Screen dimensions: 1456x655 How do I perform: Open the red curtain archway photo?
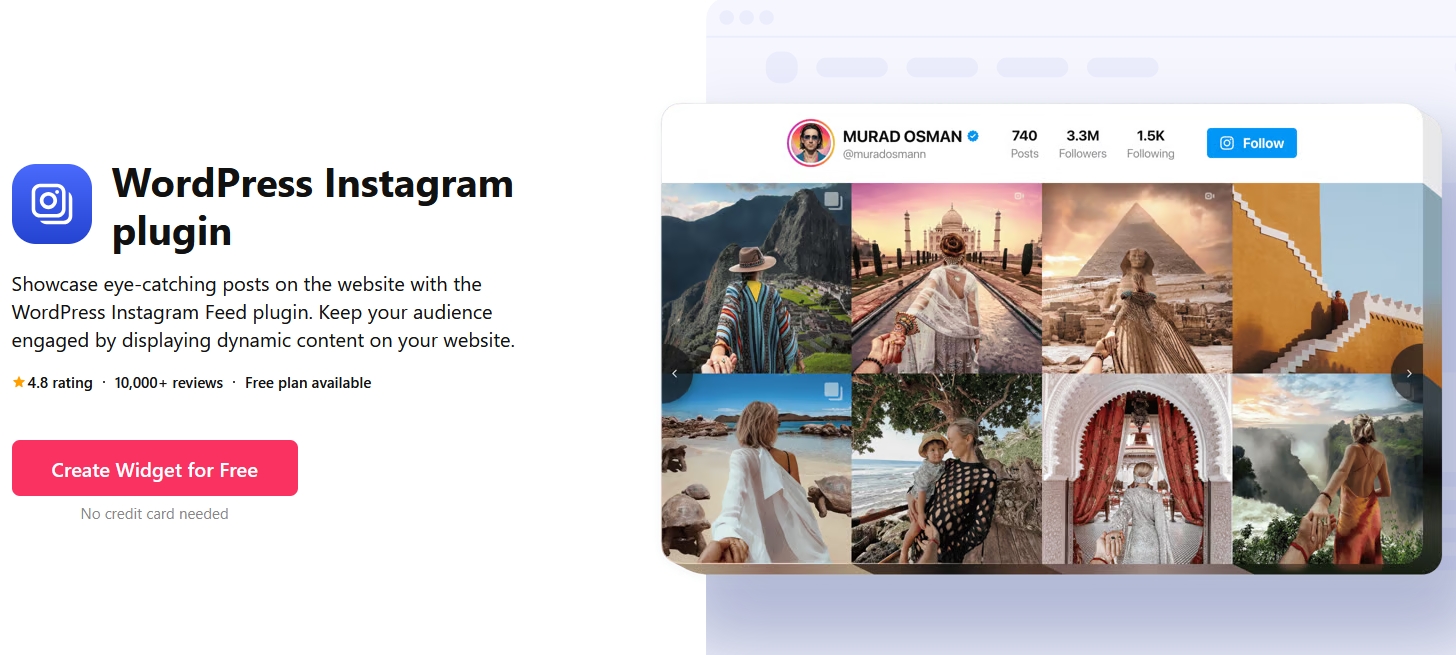pos(1137,469)
